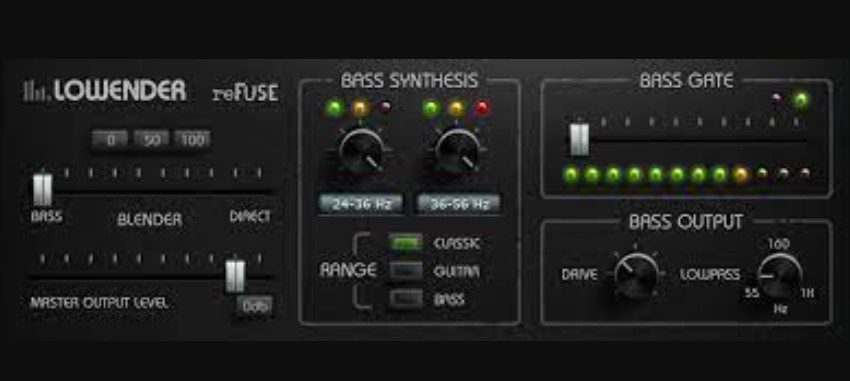Click the 100 mark above the lowpass knob
This screenshot has height=381, width=850.
(778, 243)
